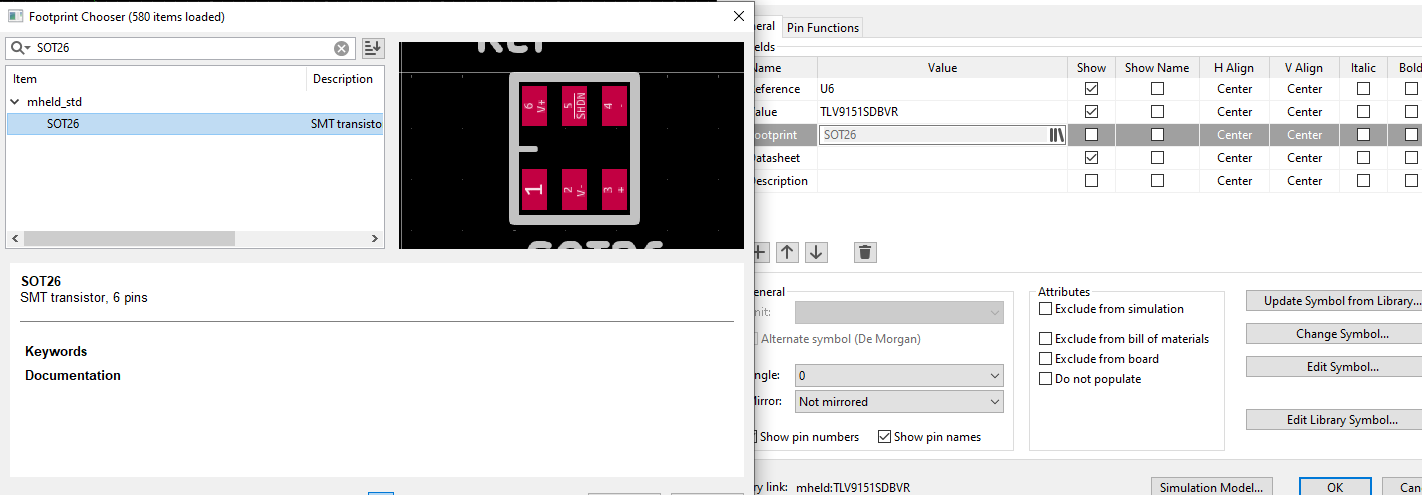1422x495 pixels.
Task: Confirm with the OK button
Action: coord(1335,487)
